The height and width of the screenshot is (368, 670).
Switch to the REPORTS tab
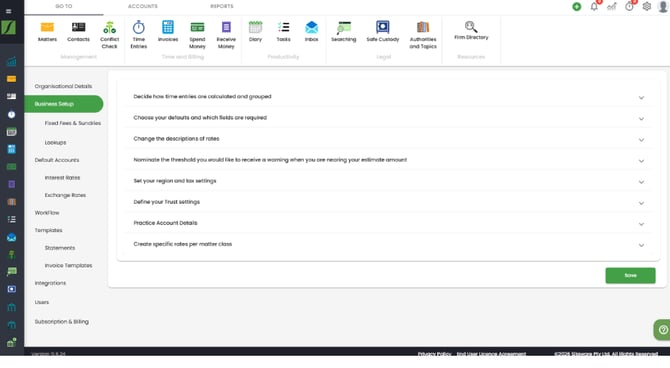click(222, 6)
